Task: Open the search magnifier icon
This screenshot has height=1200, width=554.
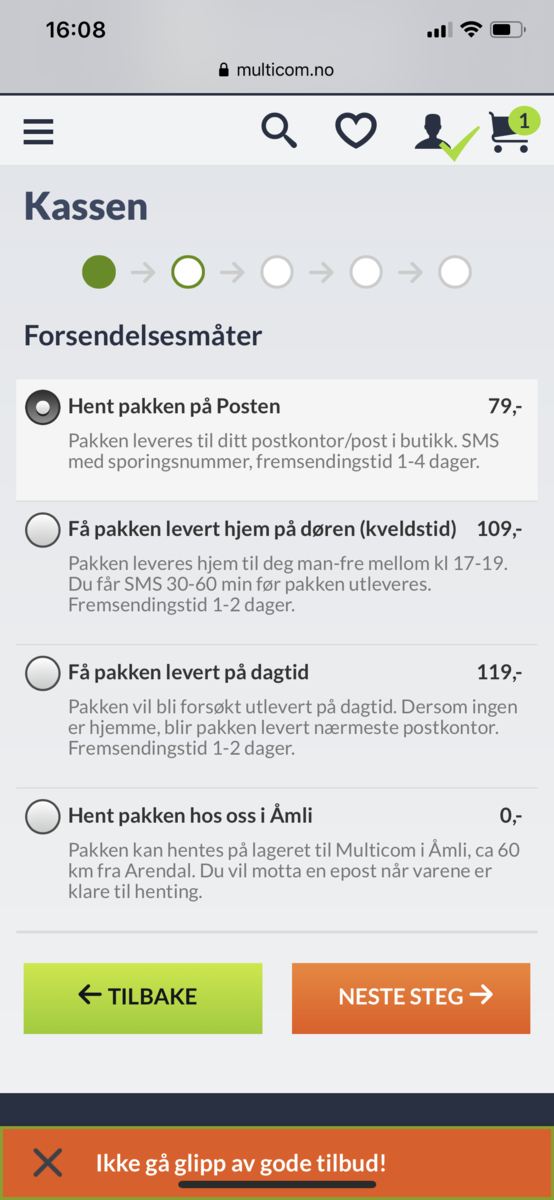Action: click(x=279, y=131)
